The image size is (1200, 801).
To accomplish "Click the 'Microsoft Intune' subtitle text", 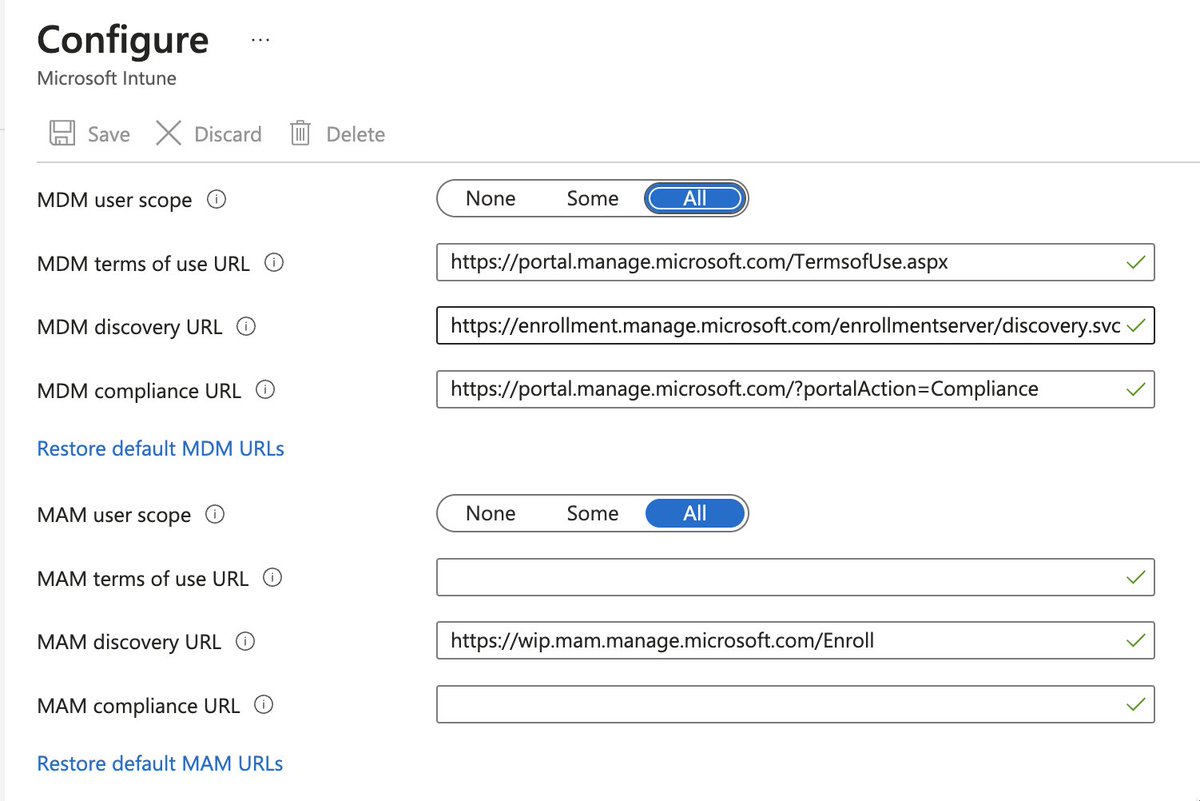I will coord(106,77).
